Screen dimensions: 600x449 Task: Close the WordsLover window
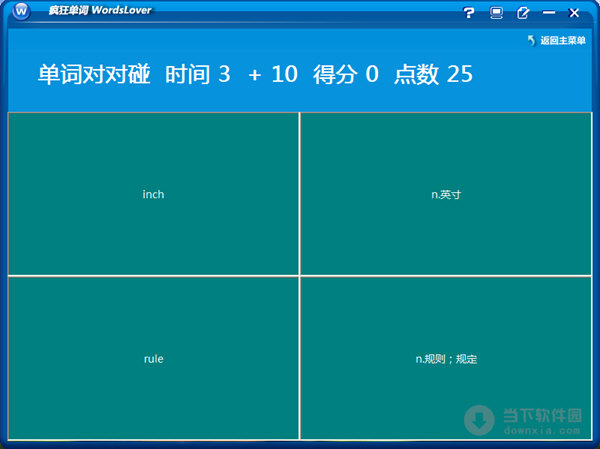pos(575,13)
